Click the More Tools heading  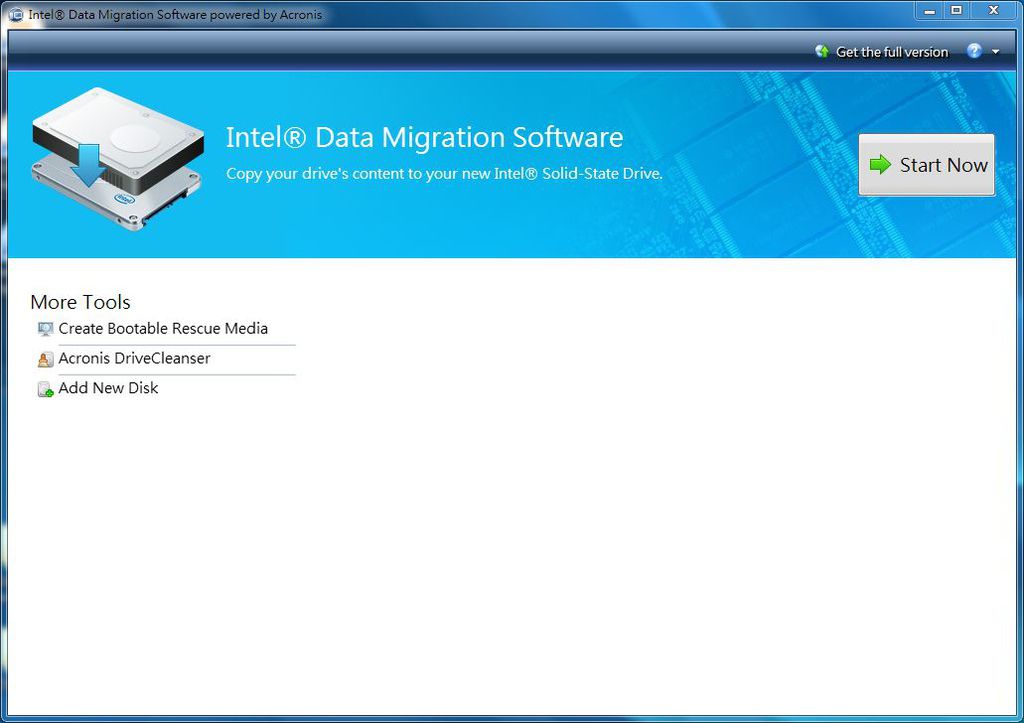pos(80,302)
